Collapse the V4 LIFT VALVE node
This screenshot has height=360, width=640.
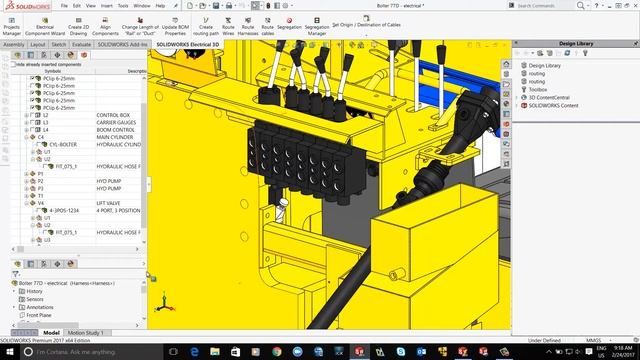click(x=27, y=203)
